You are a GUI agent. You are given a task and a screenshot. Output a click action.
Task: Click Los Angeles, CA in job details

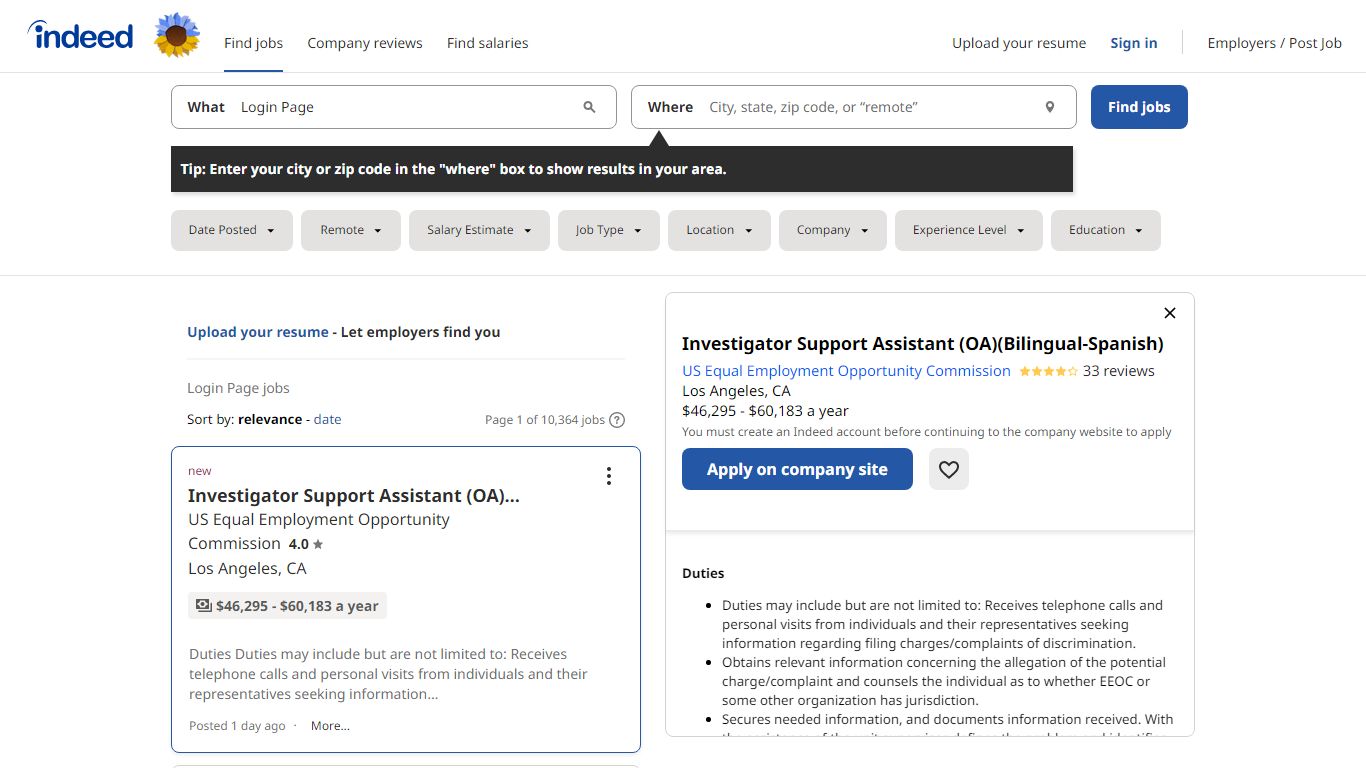(x=736, y=391)
